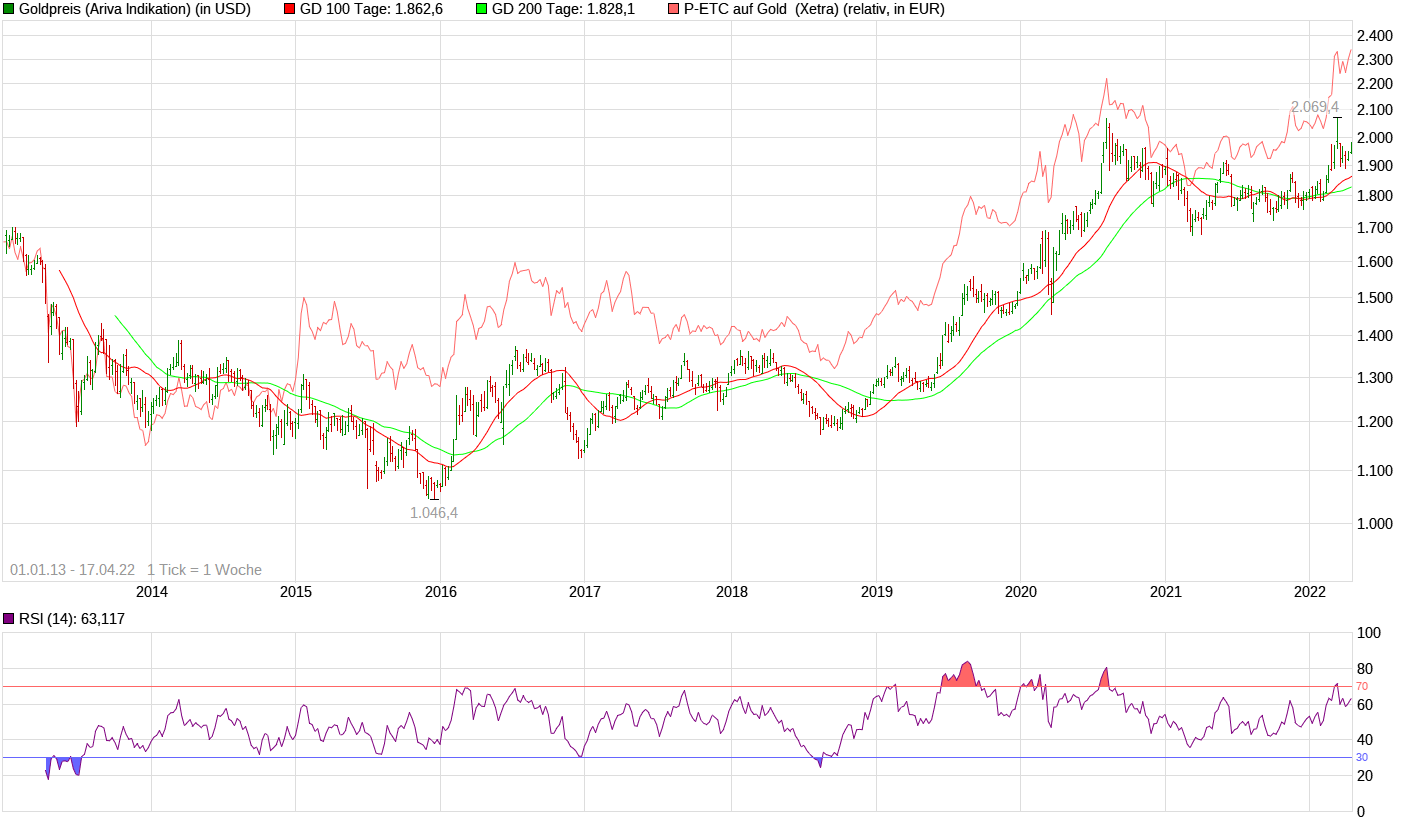Click the date range 01.01.13 - 17.04.22 text

coord(72,570)
